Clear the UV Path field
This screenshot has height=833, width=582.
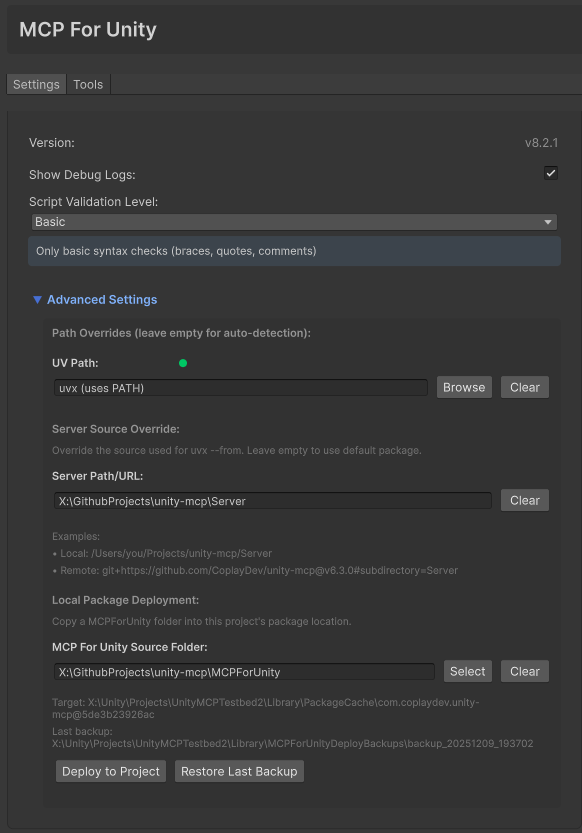point(524,387)
